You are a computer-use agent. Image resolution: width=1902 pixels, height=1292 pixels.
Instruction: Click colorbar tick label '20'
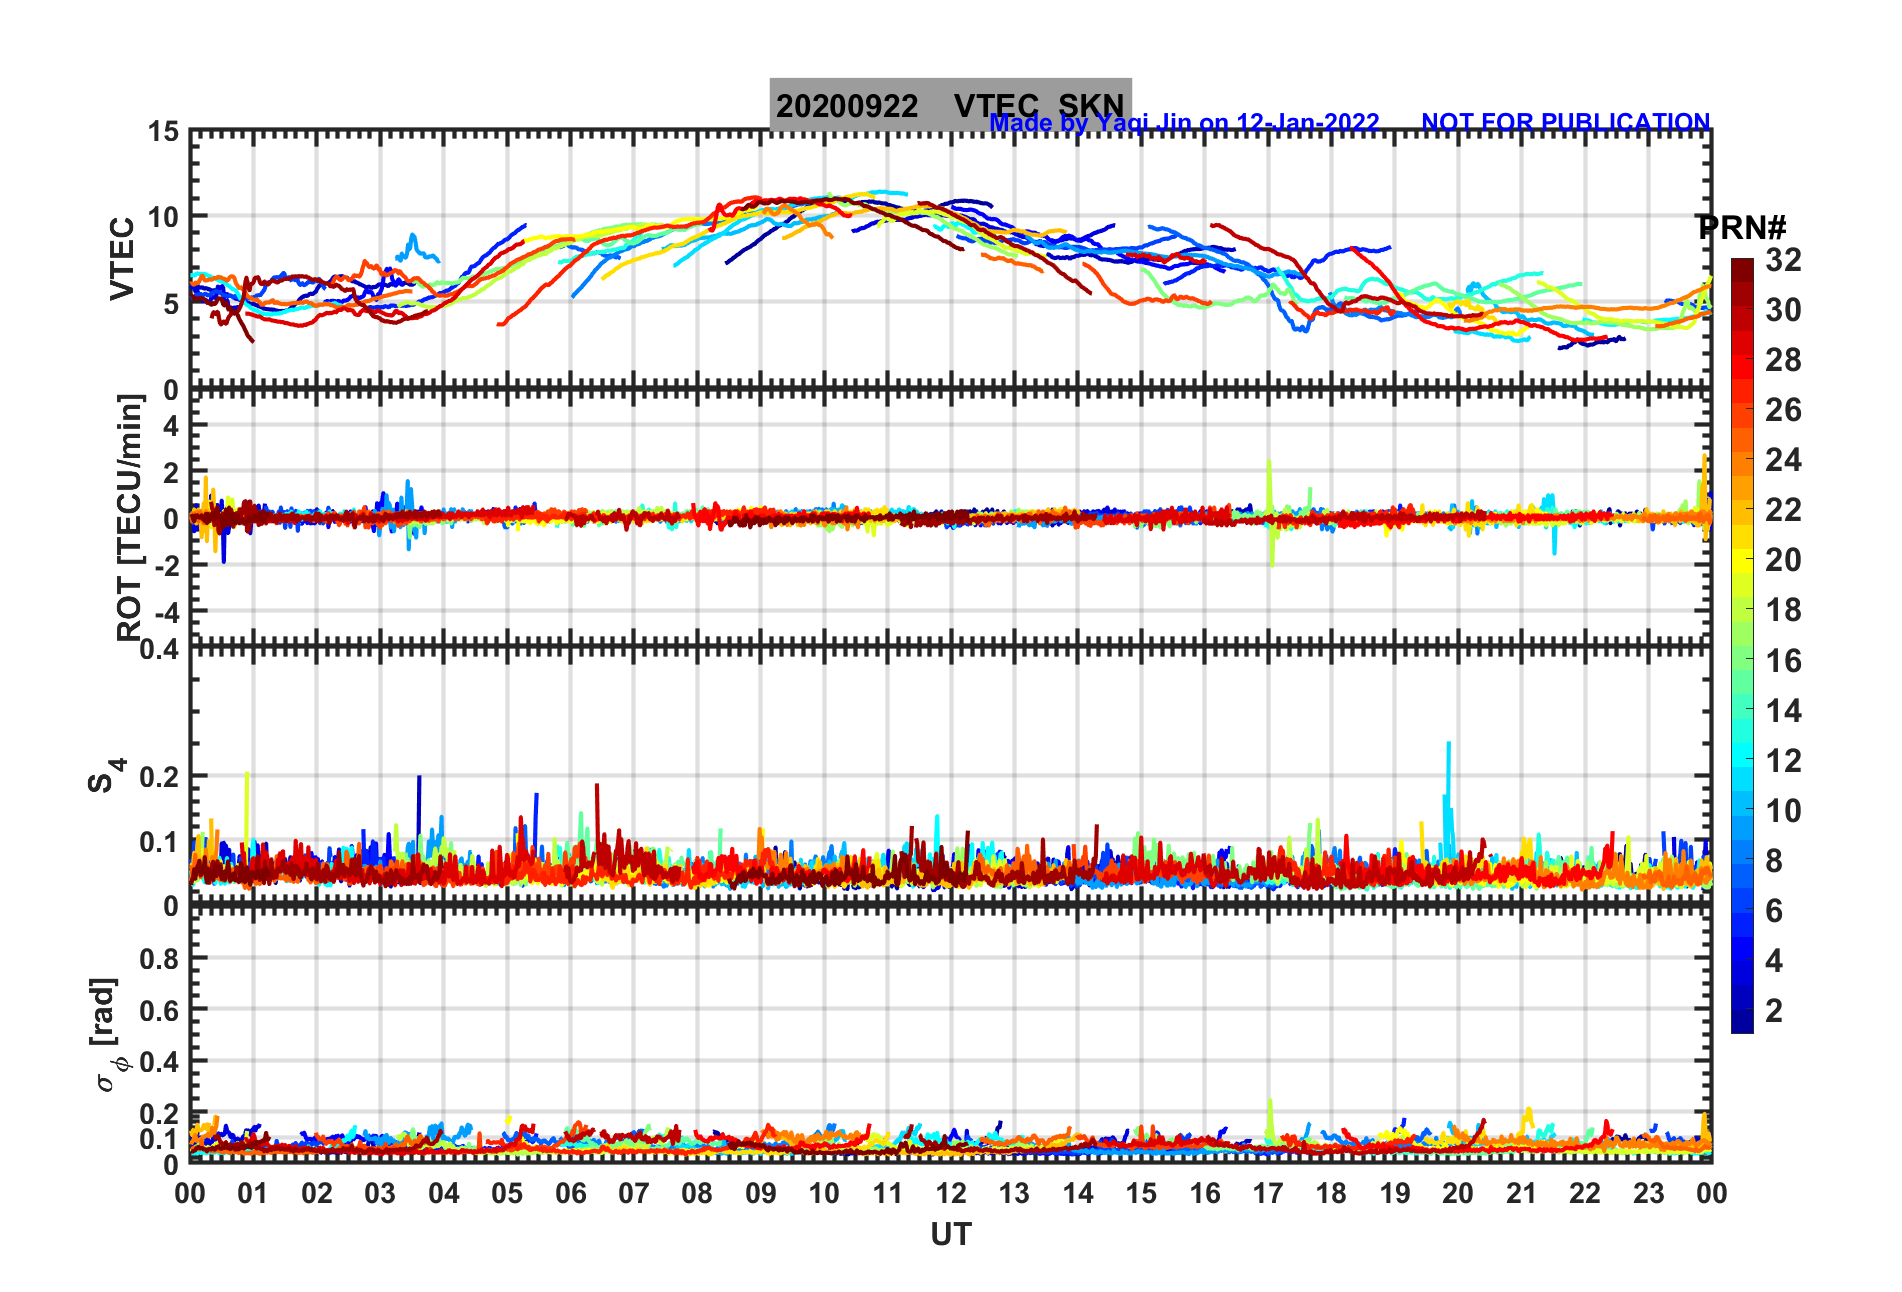1783,560
